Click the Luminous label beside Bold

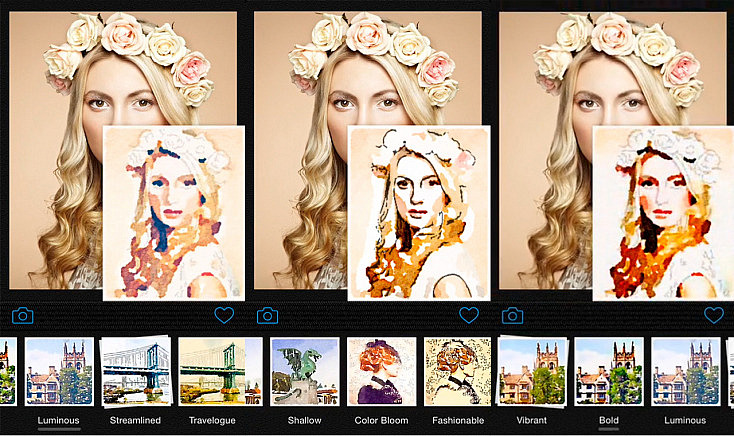(x=685, y=420)
